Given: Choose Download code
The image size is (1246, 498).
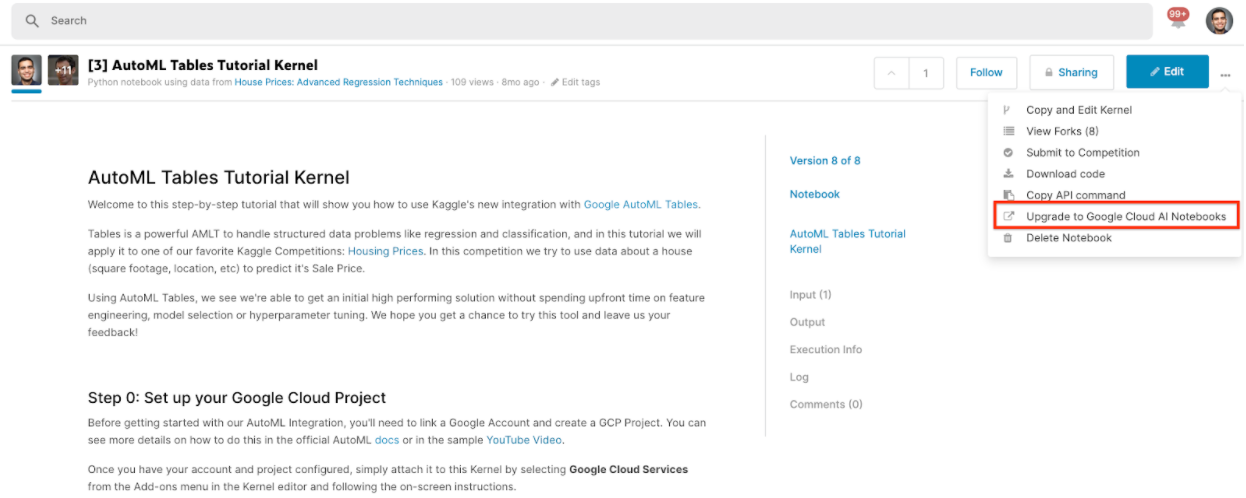Looking at the screenshot, I should click(x=1065, y=174).
